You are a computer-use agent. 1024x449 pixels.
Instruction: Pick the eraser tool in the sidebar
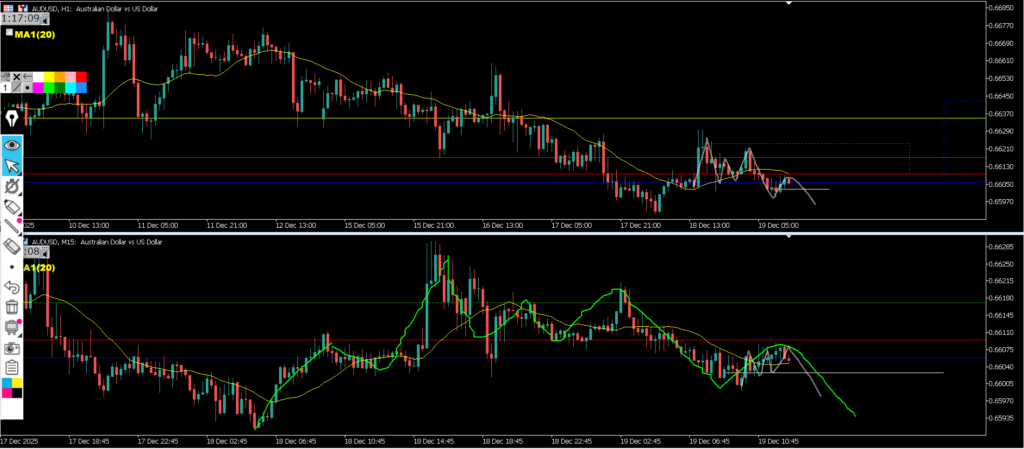[x=13, y=205]
